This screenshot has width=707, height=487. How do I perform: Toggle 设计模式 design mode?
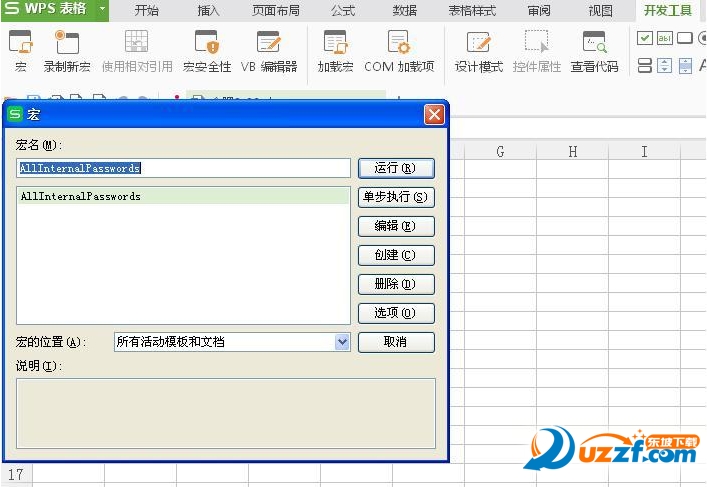[479, 50]
